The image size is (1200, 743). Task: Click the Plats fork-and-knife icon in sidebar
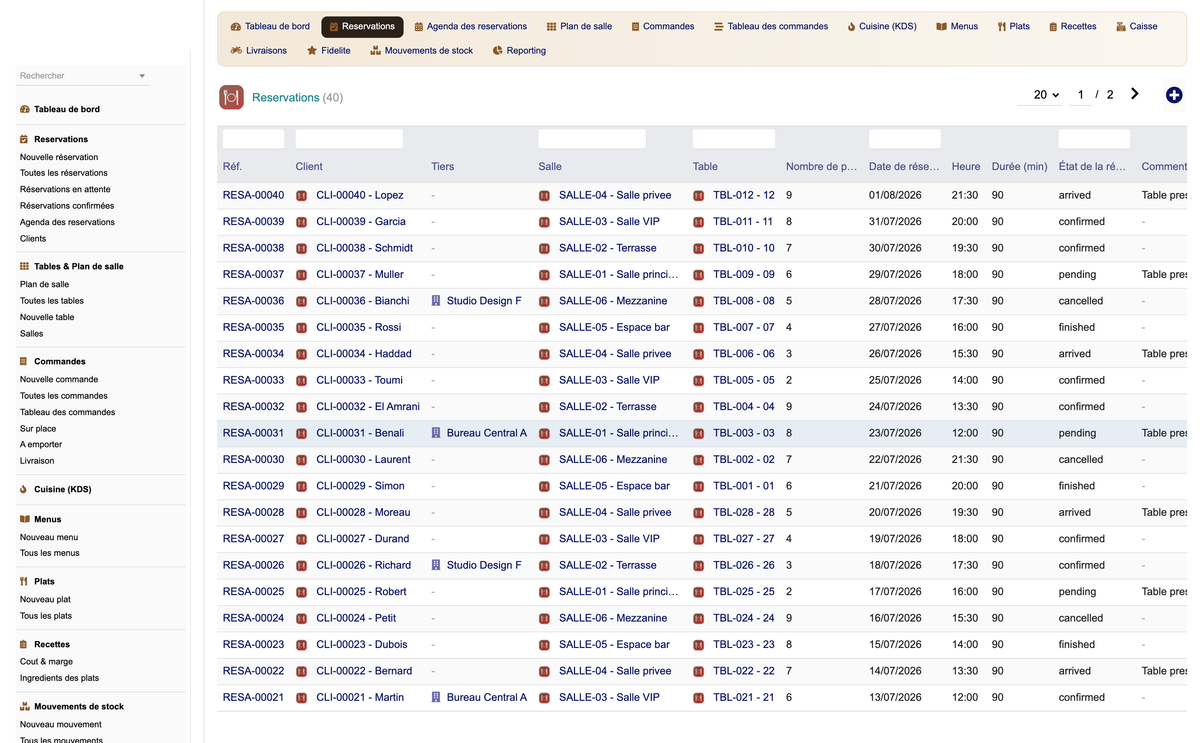(x=24, y=581)
